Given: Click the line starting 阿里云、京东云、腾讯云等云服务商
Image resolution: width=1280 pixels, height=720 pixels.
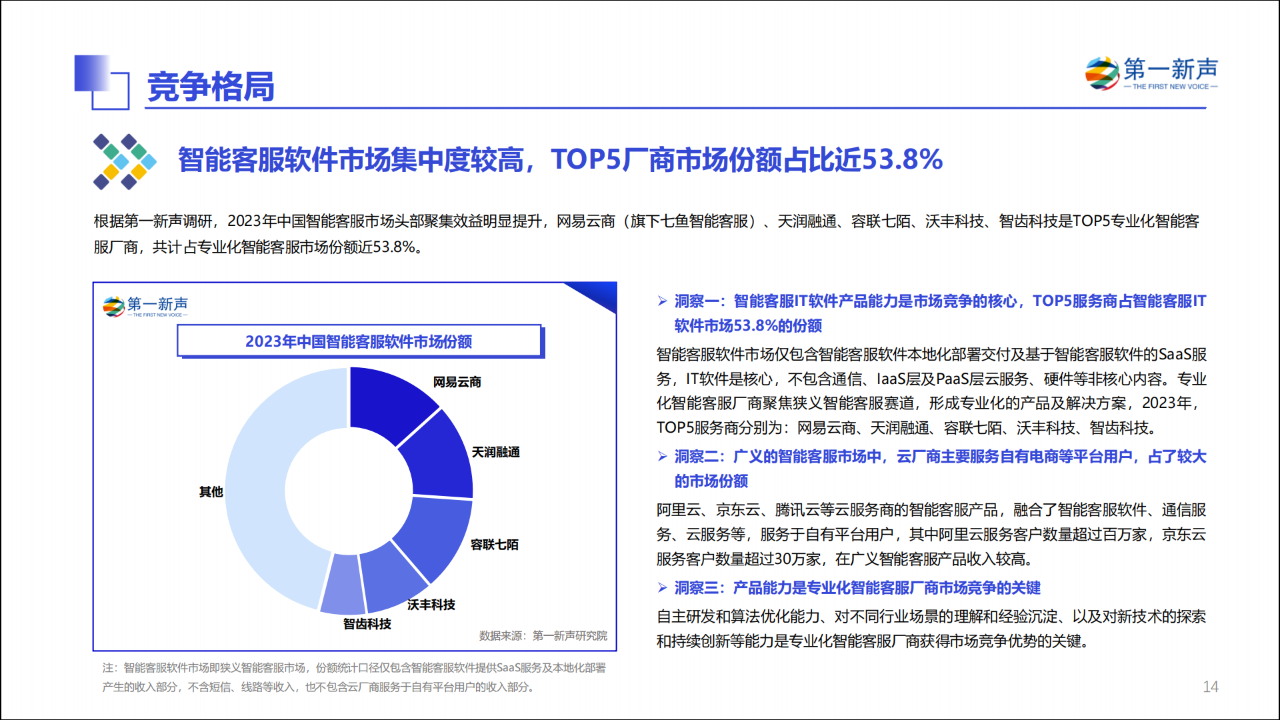Looking at the screenshot, I should tap(932, 508).
